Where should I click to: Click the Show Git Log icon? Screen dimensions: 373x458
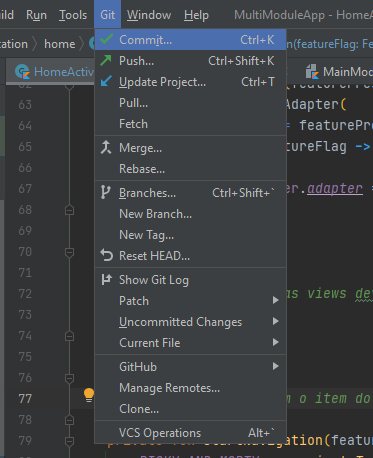(106, 280)
